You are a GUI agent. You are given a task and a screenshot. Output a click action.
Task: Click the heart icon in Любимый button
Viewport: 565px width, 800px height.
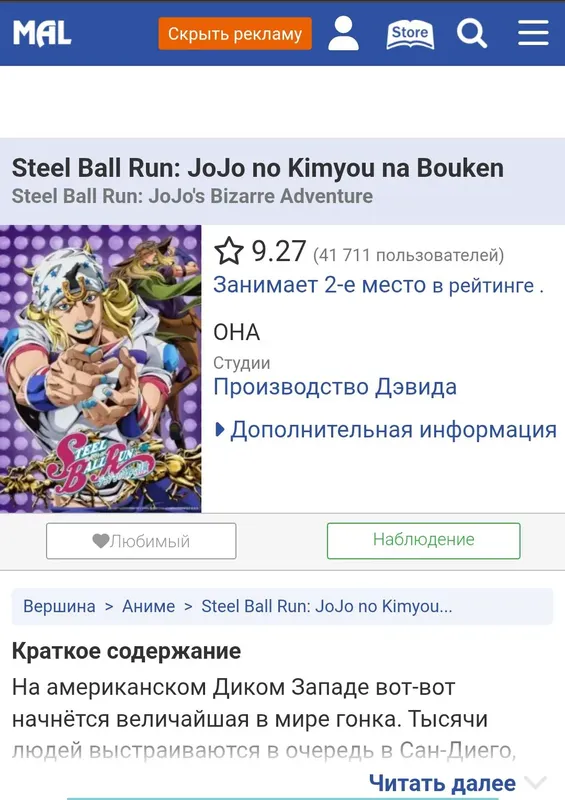(101, 540)
